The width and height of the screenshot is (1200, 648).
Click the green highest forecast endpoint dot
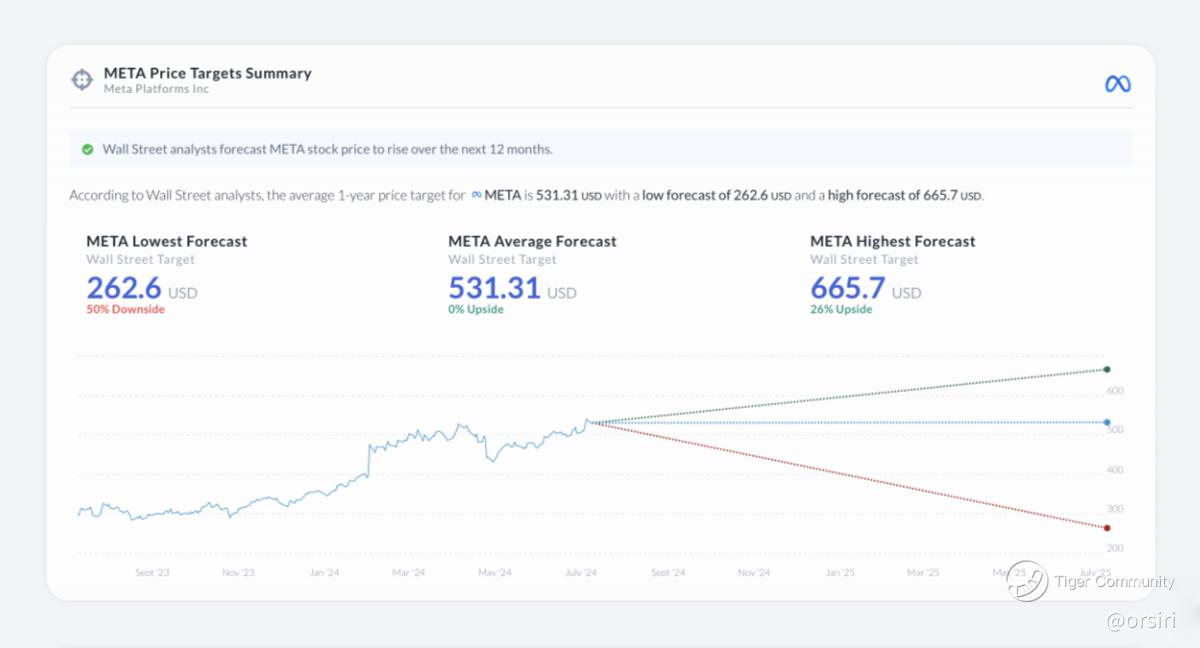click(x=1107, y=370)
